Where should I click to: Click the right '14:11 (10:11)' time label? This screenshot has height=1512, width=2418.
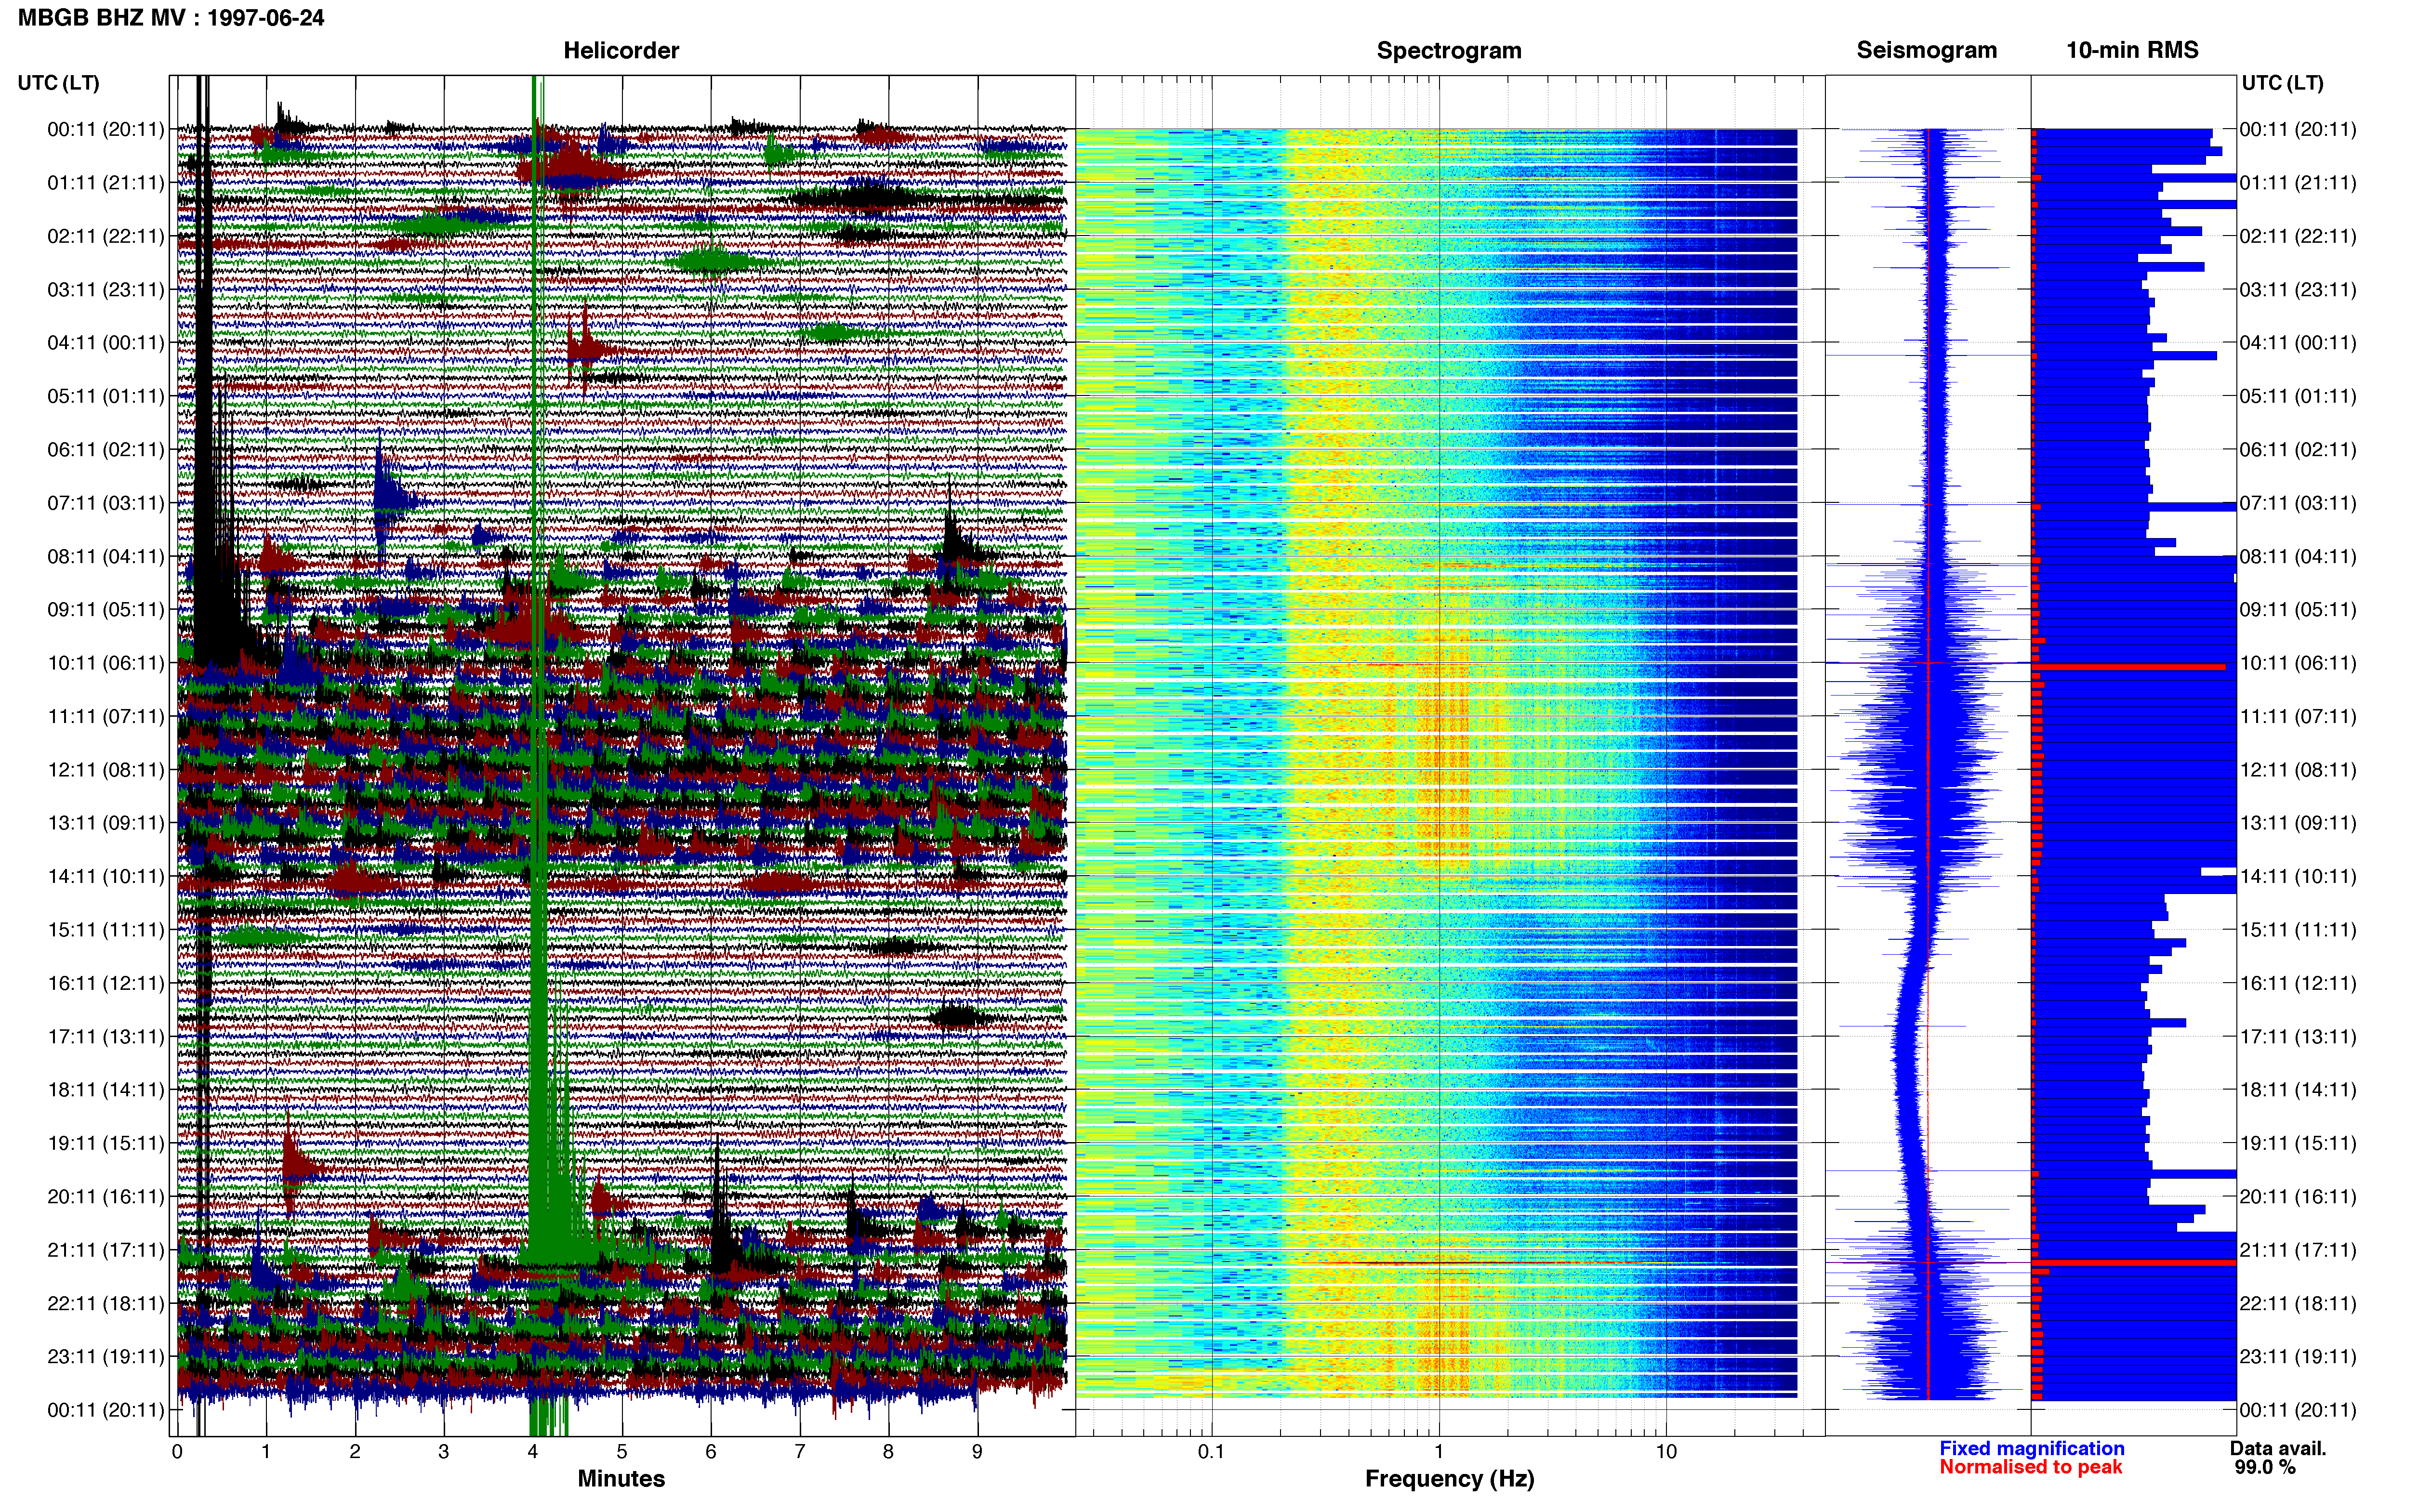point(2298,876)
